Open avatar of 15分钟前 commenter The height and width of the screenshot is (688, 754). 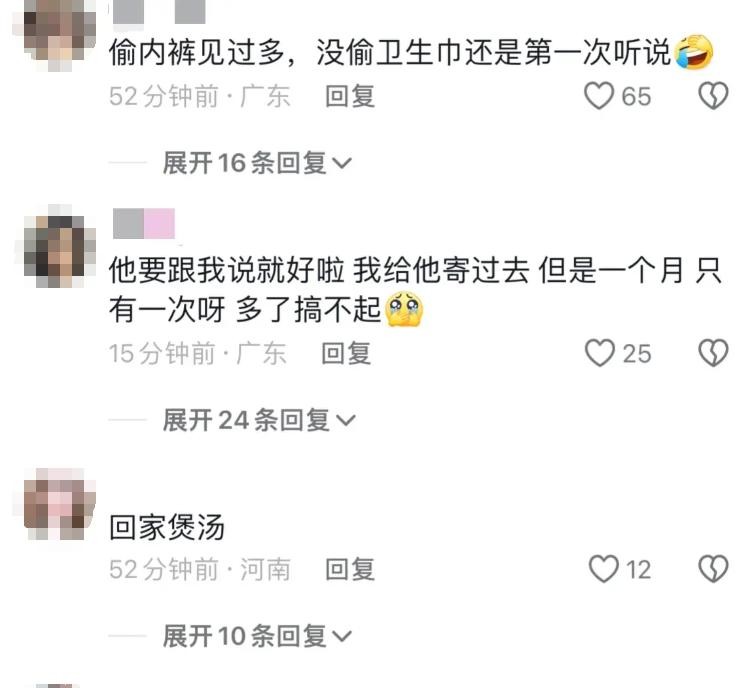[x=60, y=246]
